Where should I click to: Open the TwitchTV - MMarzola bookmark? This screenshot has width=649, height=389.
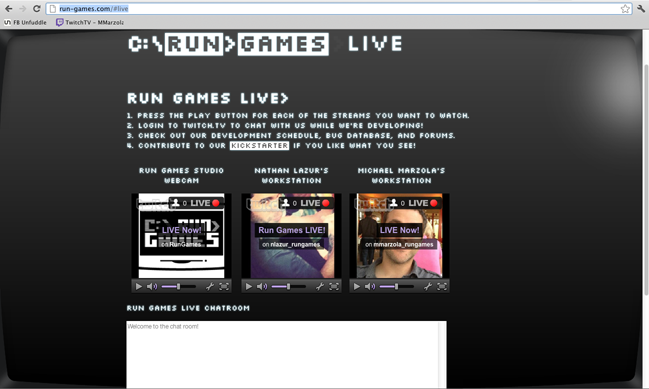(90, 22)
